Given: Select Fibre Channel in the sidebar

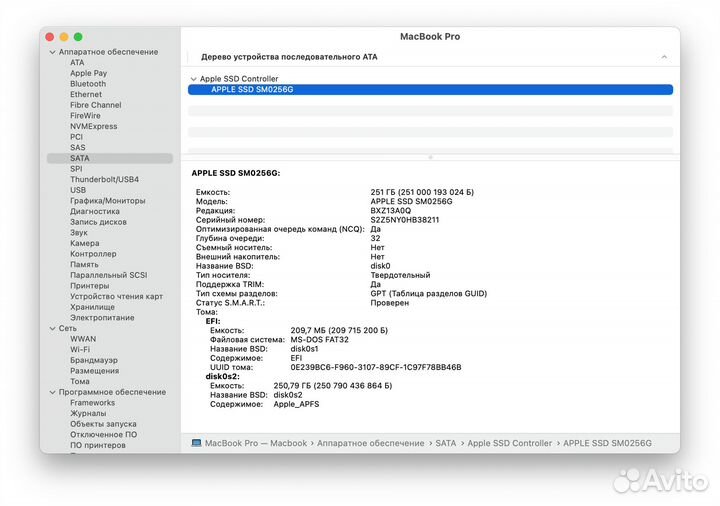Looking at the screenshot, I should pos(96,105).
